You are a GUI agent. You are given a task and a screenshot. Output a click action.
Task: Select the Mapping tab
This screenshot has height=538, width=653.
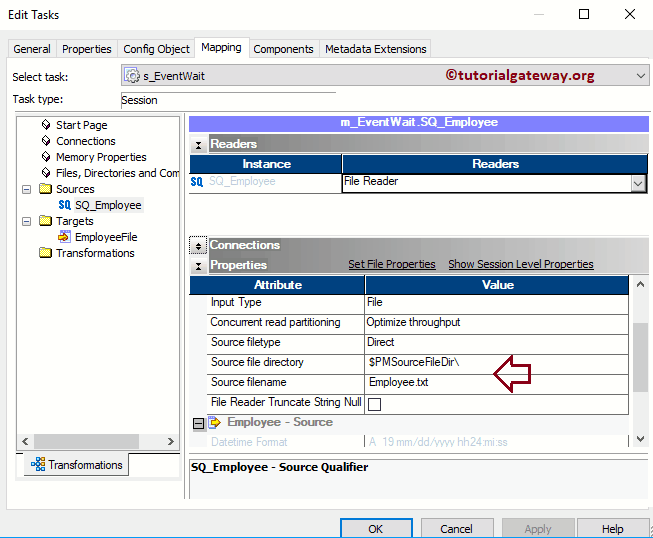[x=221, y=47]
